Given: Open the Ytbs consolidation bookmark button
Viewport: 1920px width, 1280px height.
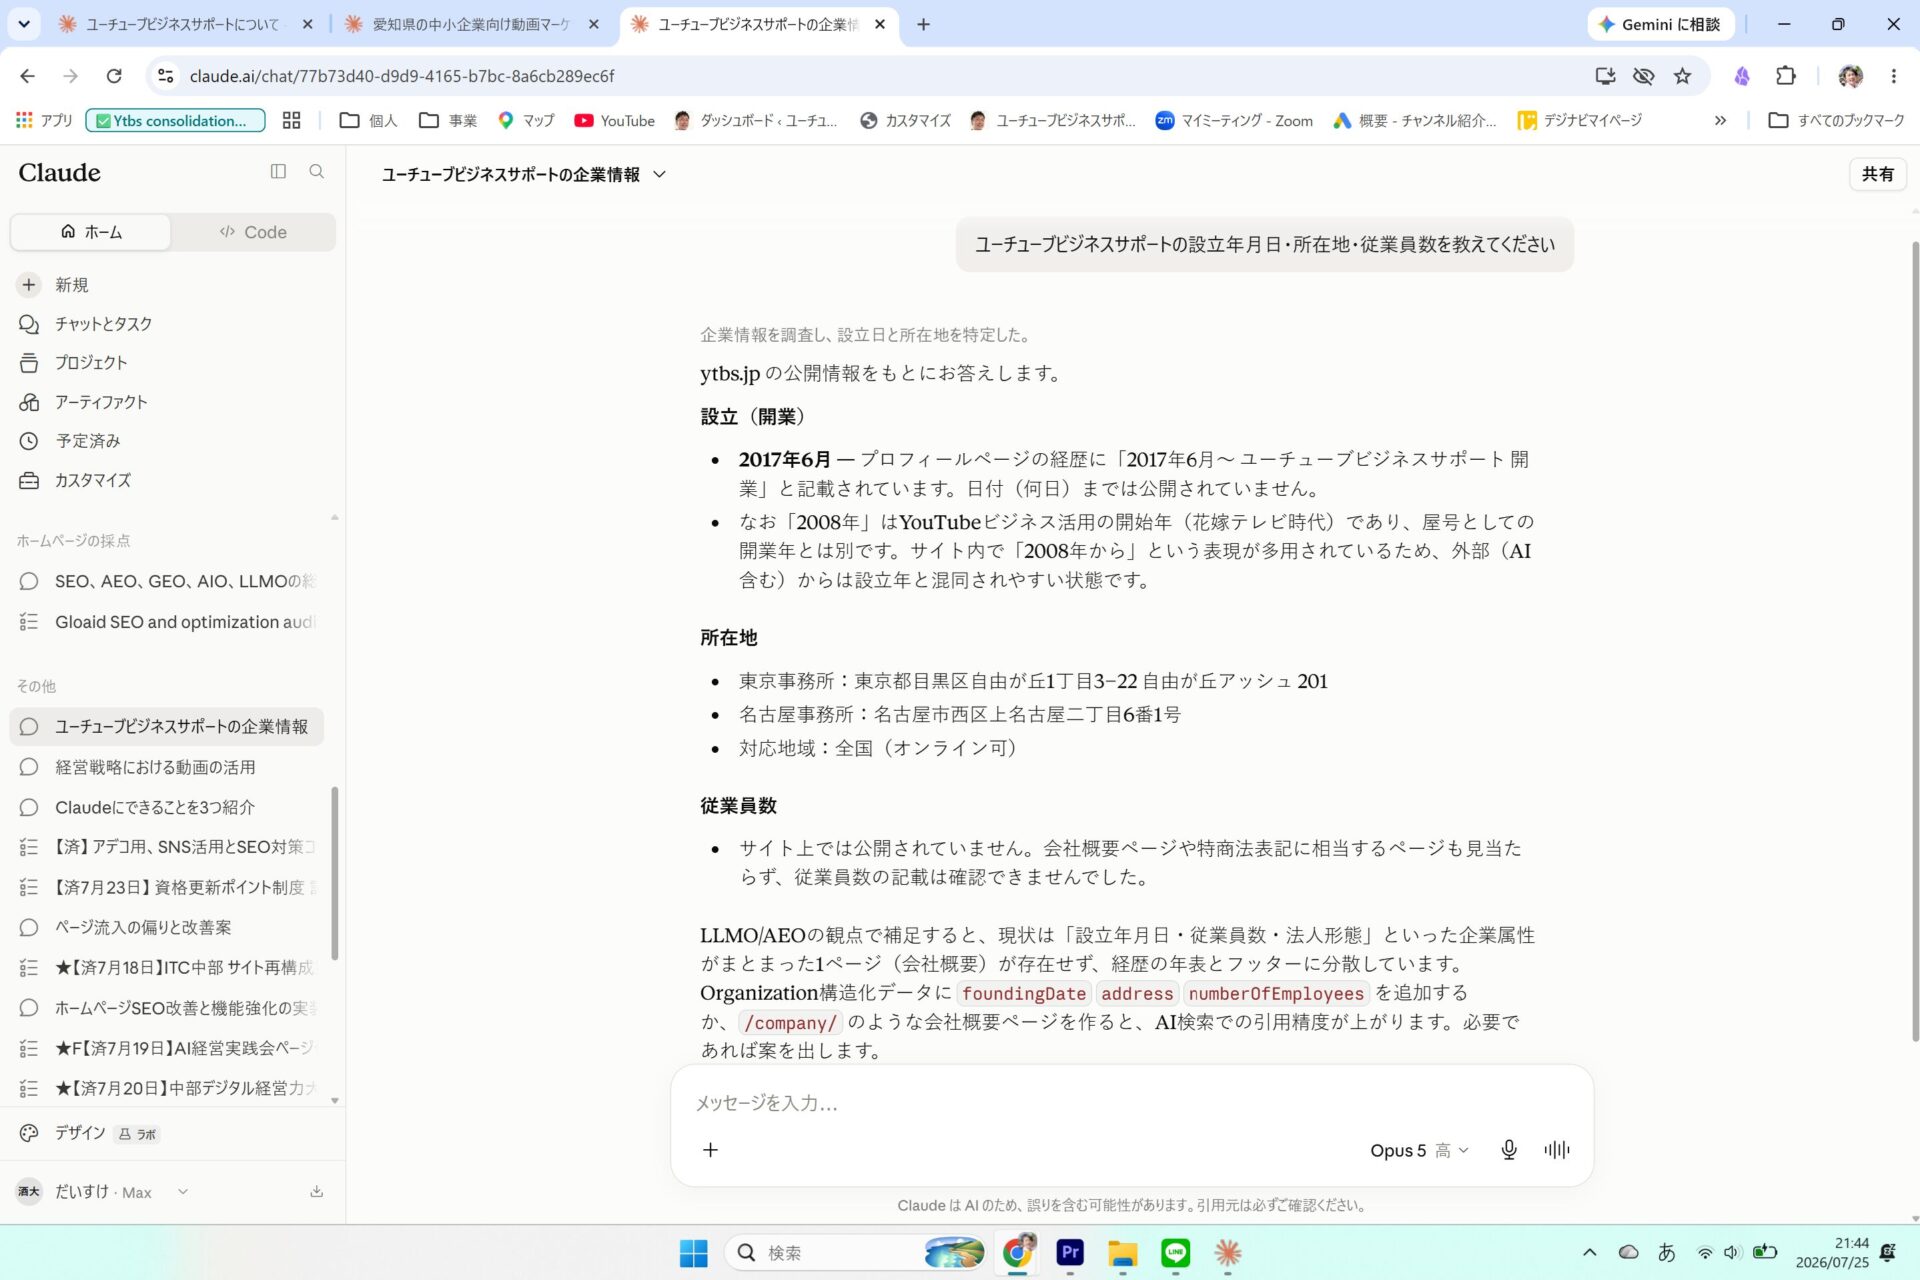Looking at the screenshot, I should click(176, 121).
